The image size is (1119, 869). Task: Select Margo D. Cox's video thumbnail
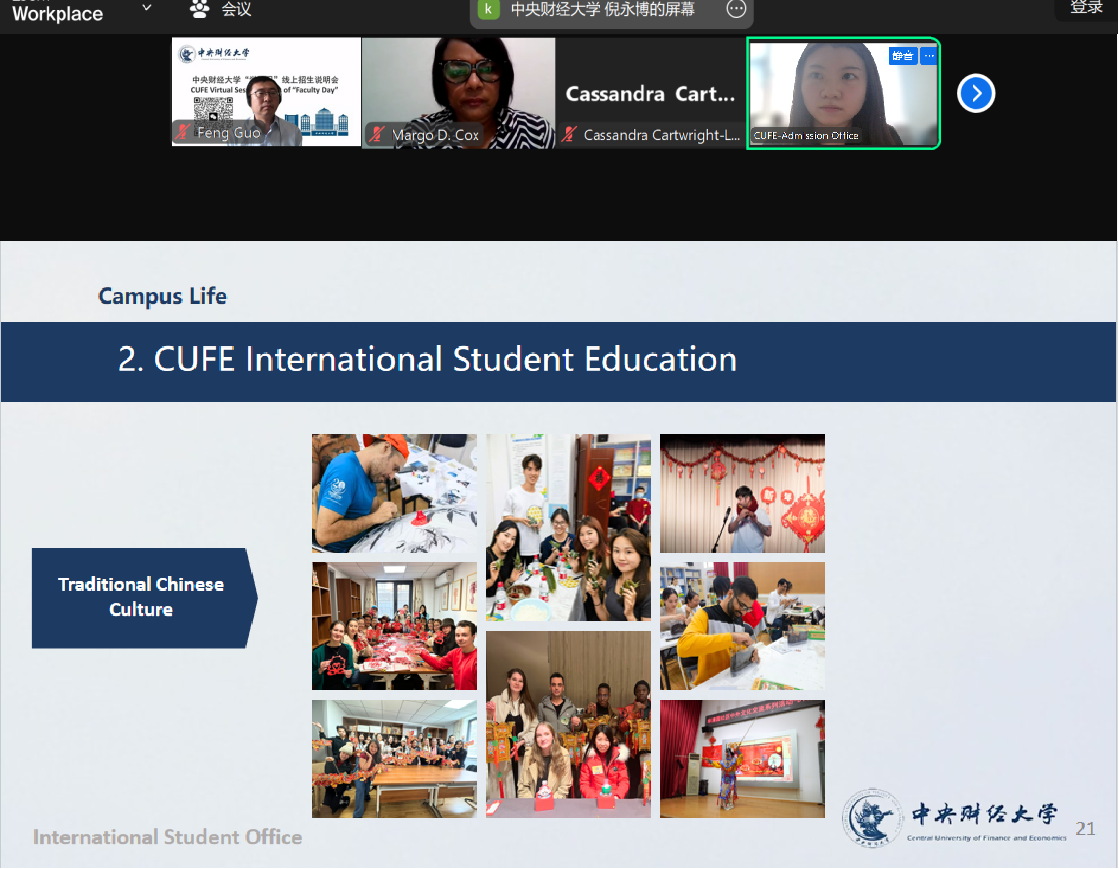[x=458, y=92]
